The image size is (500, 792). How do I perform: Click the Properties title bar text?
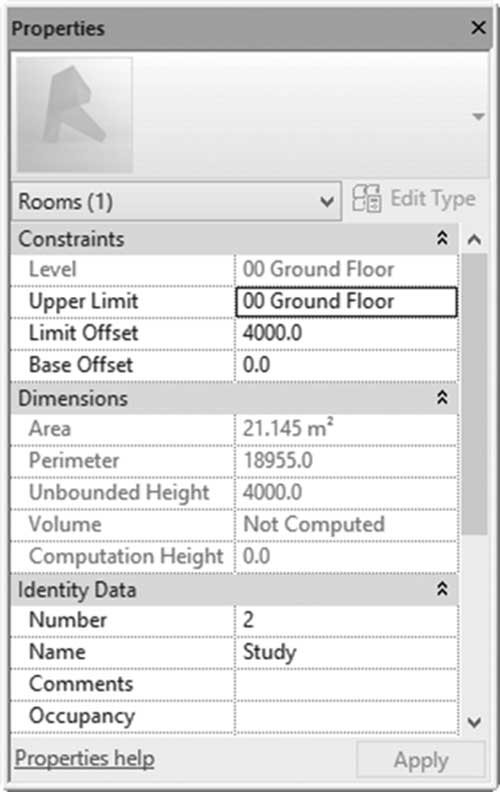[58, 29]
